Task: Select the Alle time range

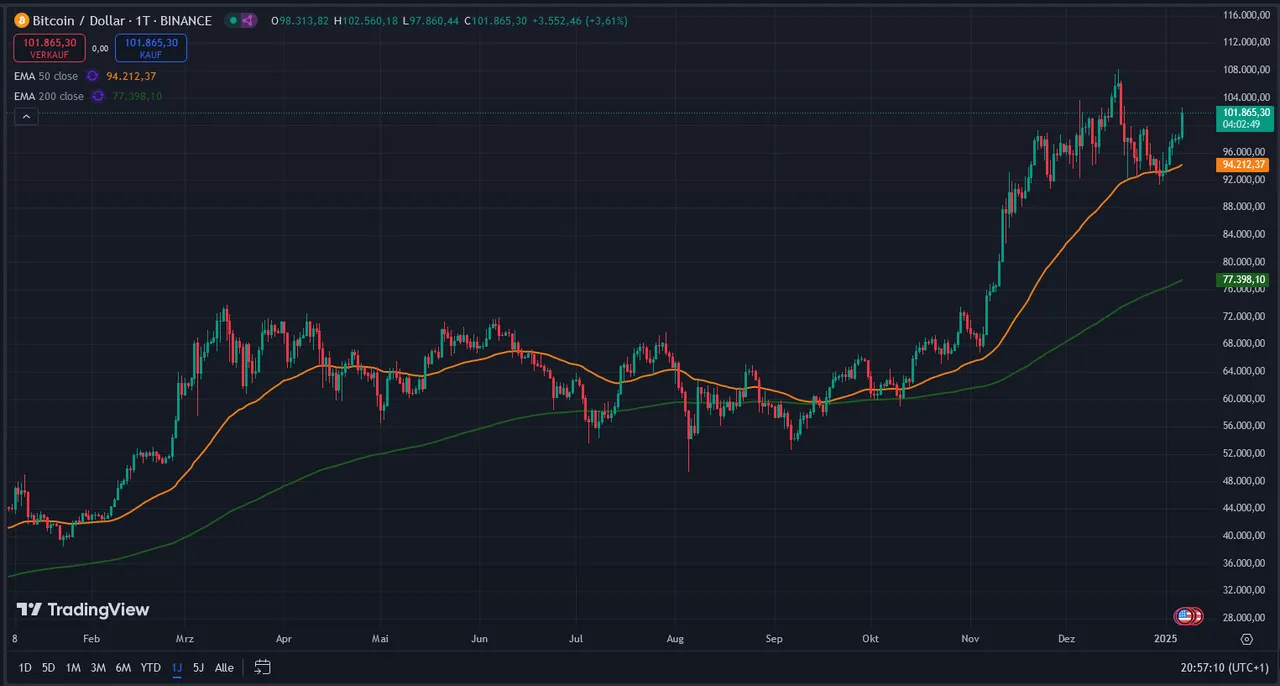Action: [225, 667]
